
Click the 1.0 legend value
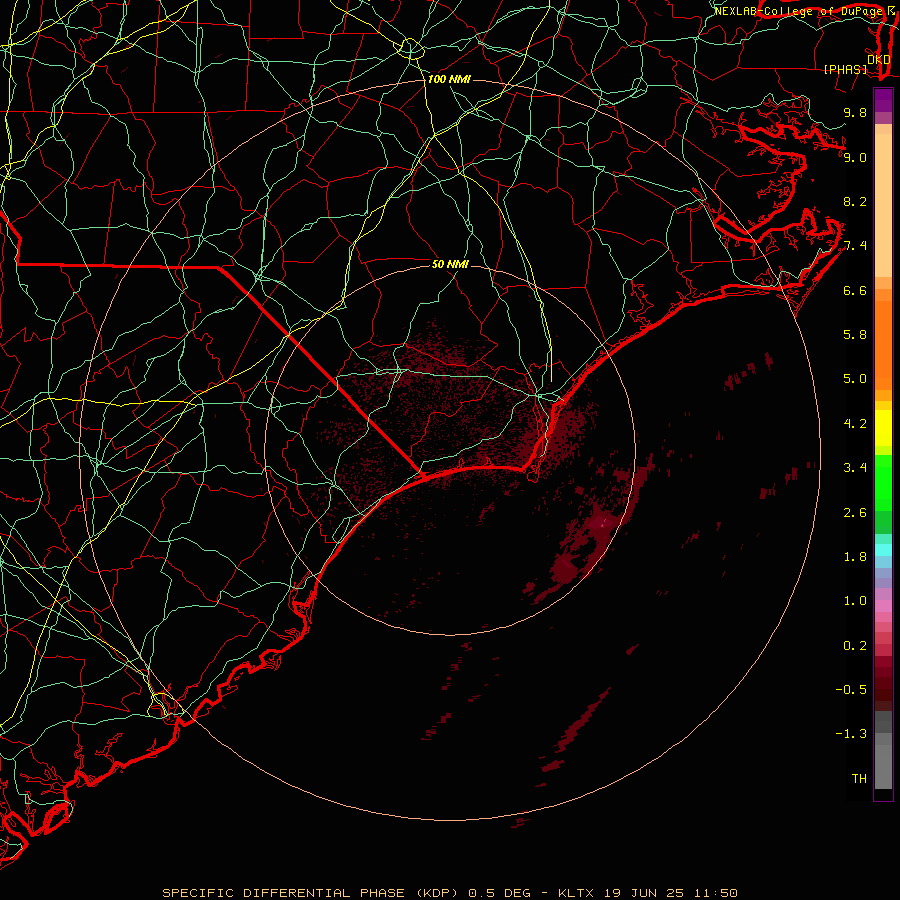(855, 601)
